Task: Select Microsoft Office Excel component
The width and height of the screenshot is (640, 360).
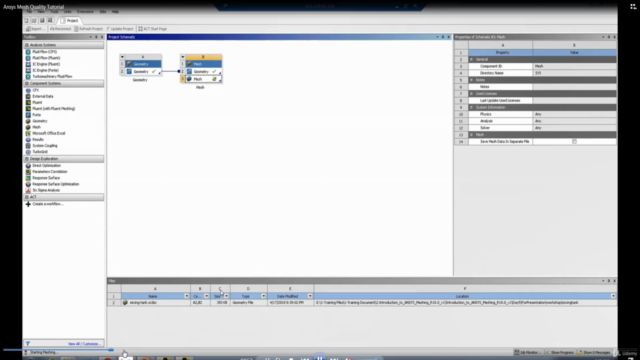Action: click(x=49, y=133)
